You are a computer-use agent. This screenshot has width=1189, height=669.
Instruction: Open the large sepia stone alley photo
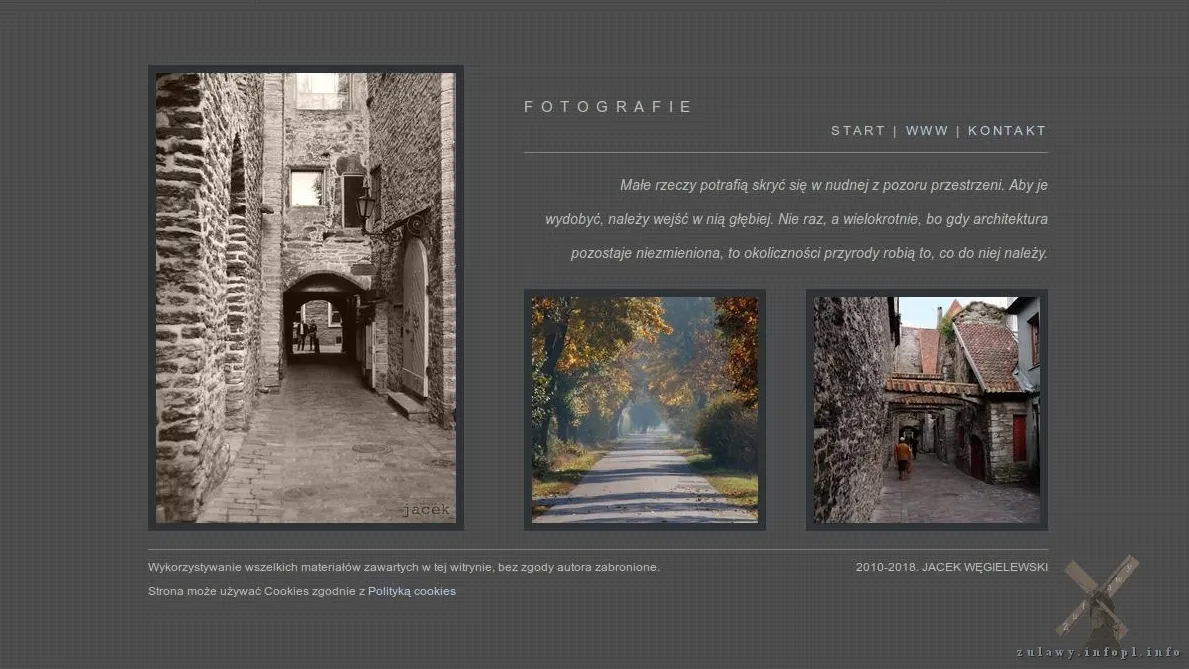click(x=305, y=297)
